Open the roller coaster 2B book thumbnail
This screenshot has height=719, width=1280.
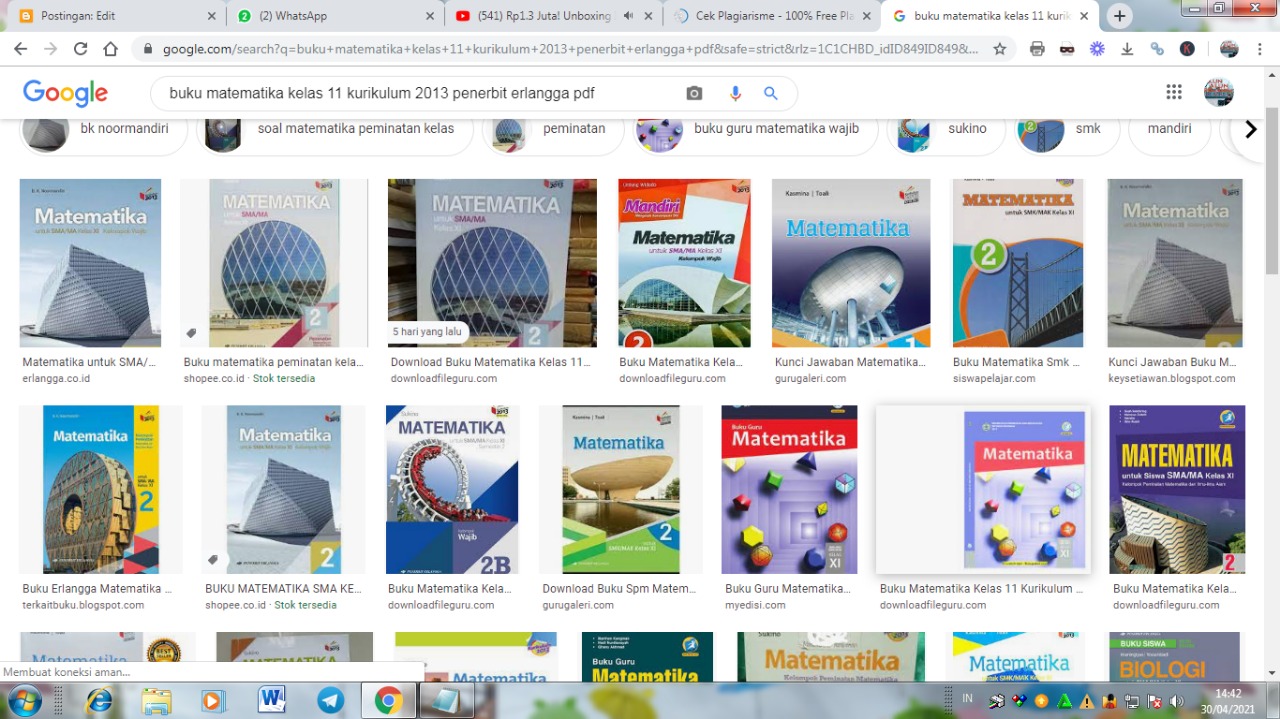coord(452,489)
